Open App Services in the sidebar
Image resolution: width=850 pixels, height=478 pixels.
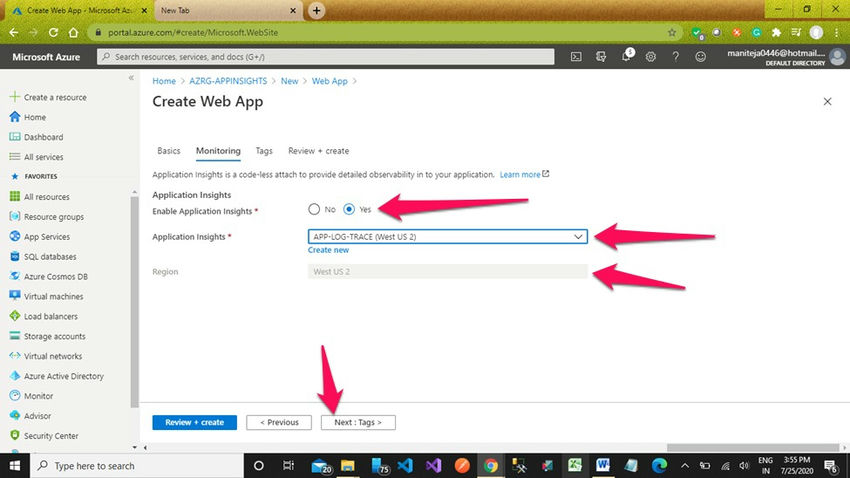[47, 237]
